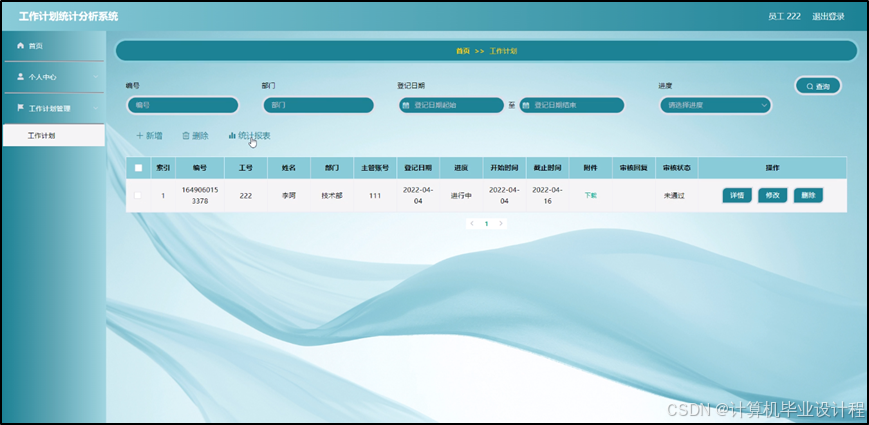This screenshot has height=425, width=869.
Task: Click cell 1649060153378 in the table
Action: pyautogui.click(x=200, y=195)
